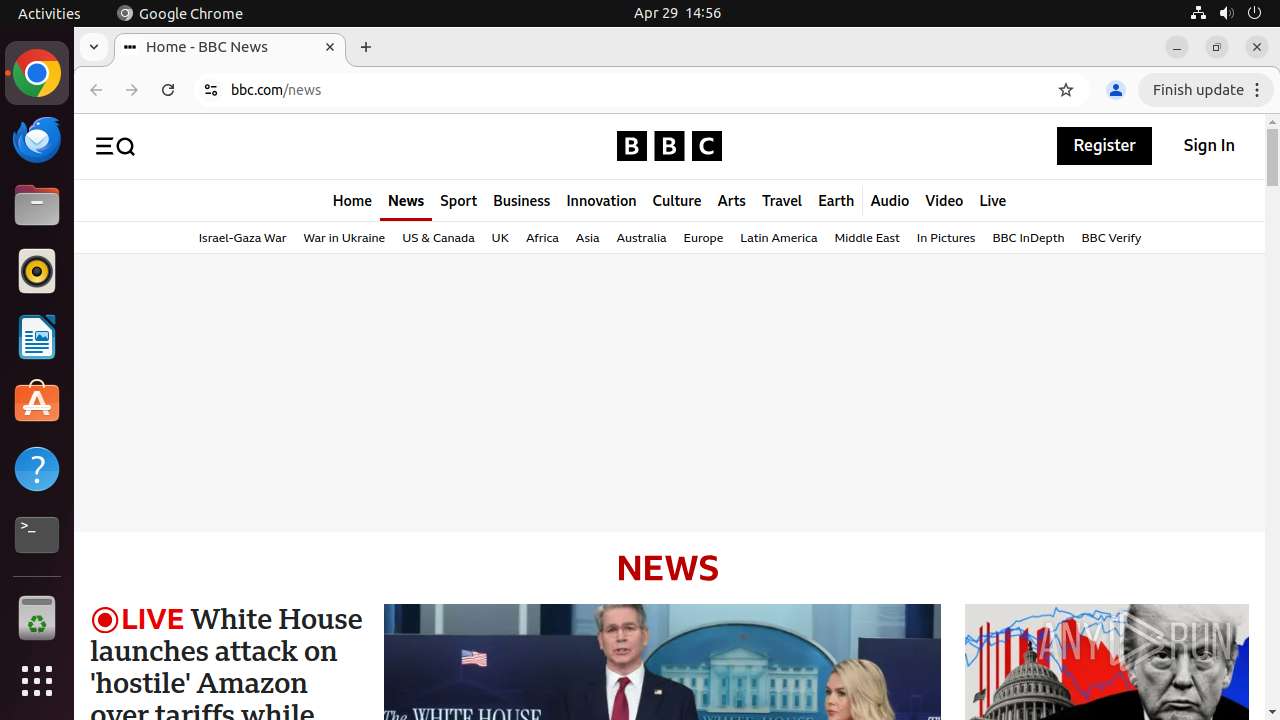Open Activities overview
This screenshot has width=1280, height=720.
click(49, 13)
